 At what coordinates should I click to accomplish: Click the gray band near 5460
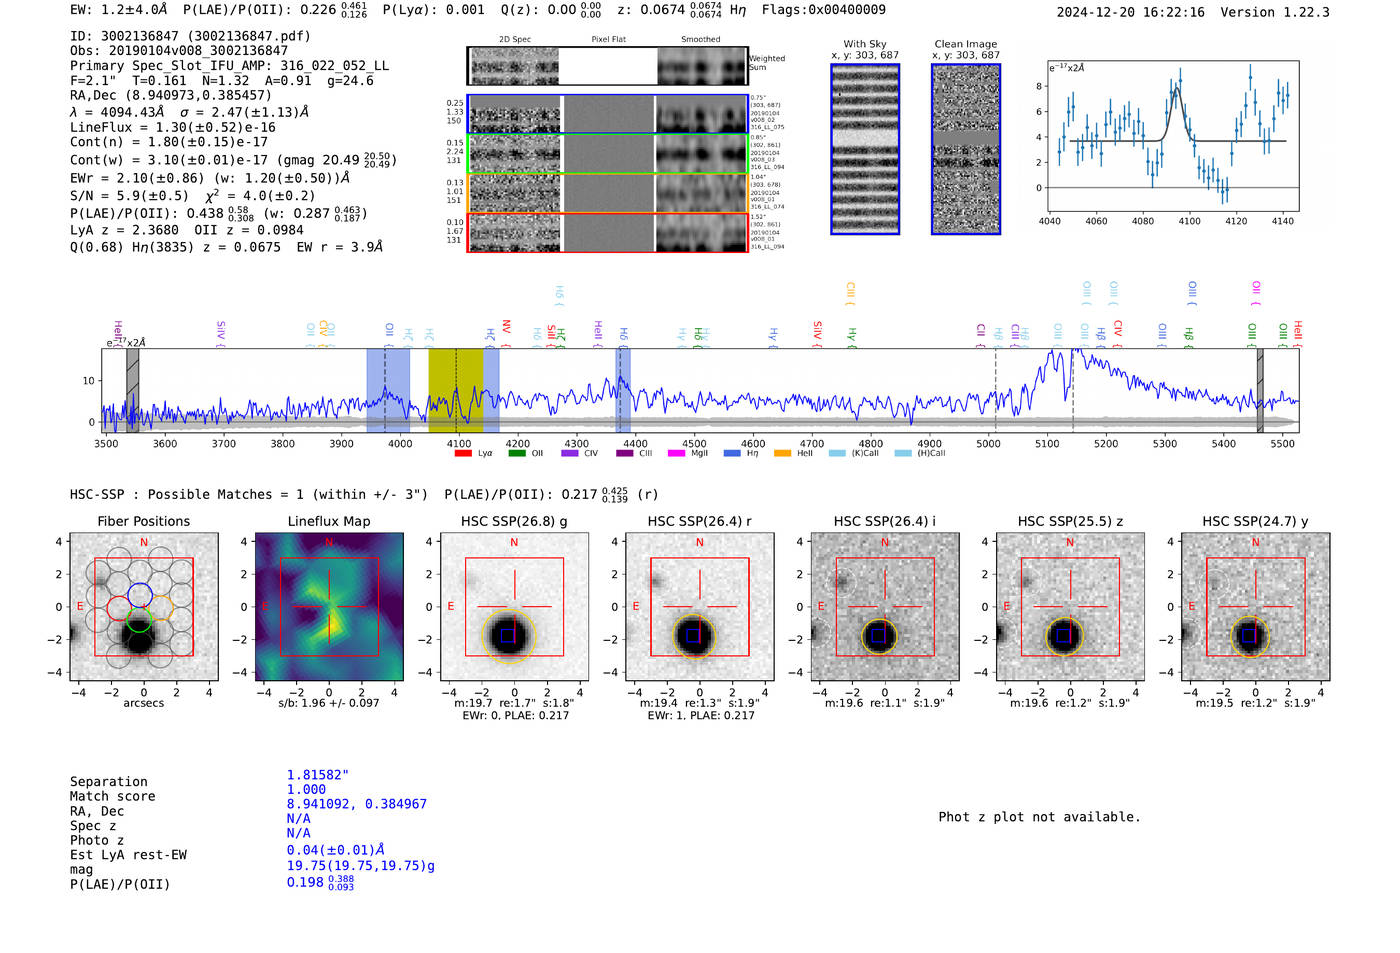coord(1260,390)
